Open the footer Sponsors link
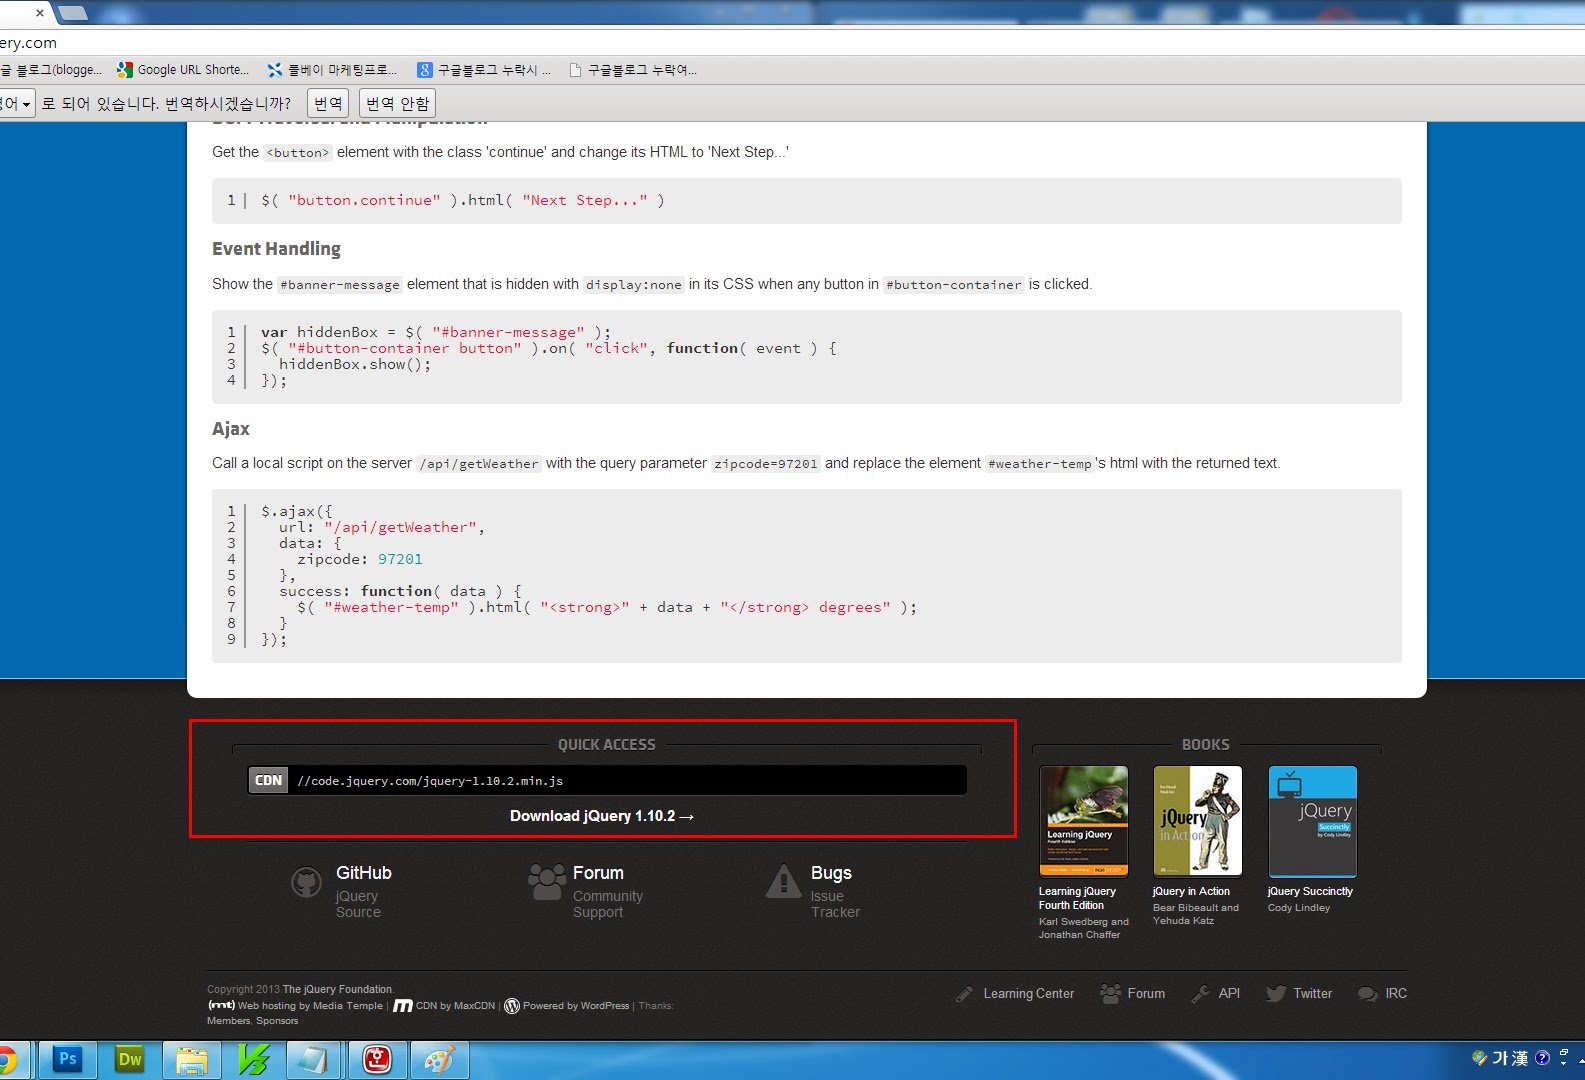Screen dimensions: 1585x1080 (277, 1021)
